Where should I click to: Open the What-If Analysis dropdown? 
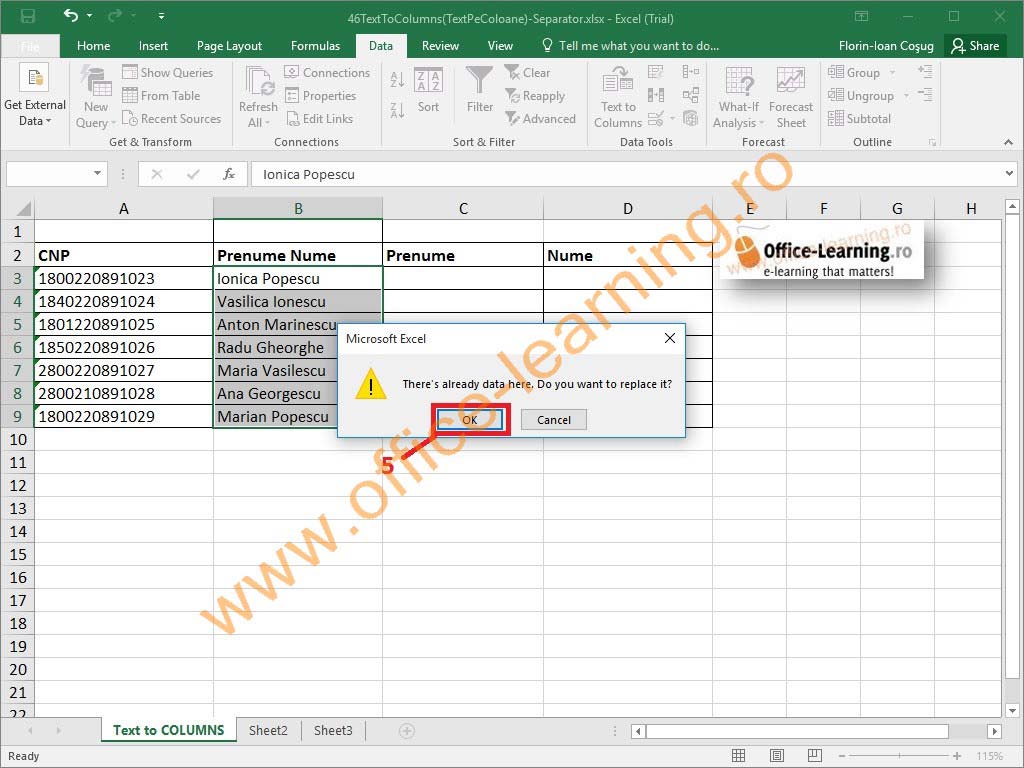(x=739, y=97)
